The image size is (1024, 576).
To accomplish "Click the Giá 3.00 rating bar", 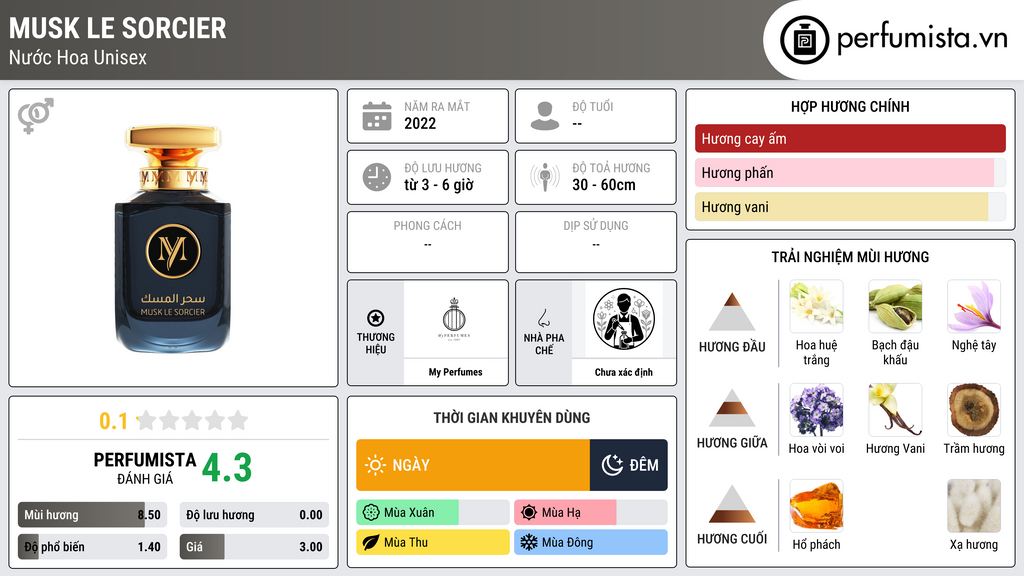I will click(x=254, y=547).
